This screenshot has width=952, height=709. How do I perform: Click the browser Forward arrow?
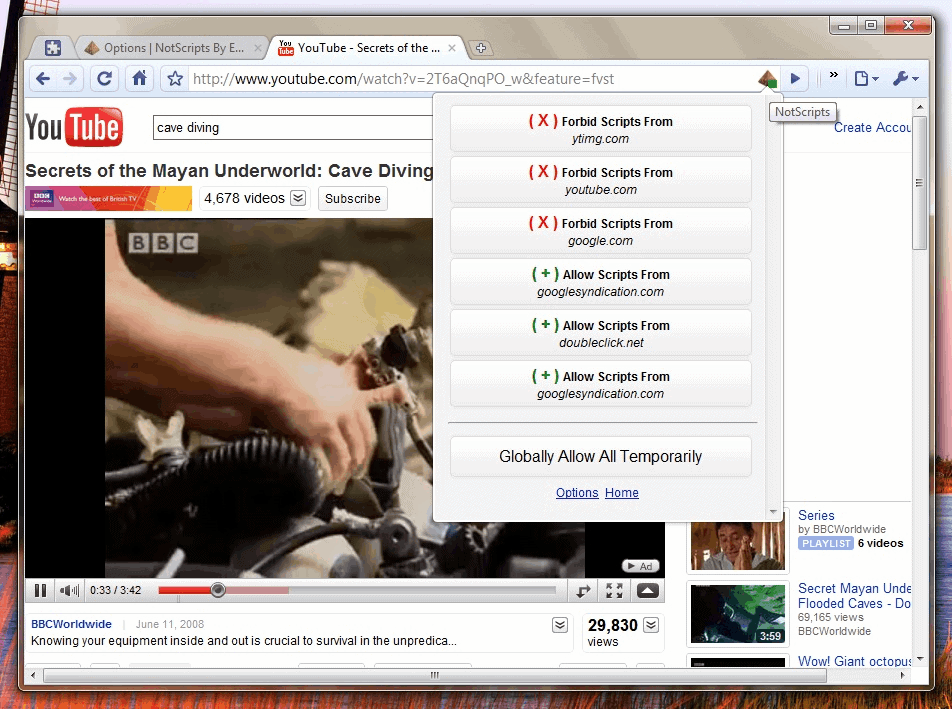pyautogui.click(x=70, y=79)
